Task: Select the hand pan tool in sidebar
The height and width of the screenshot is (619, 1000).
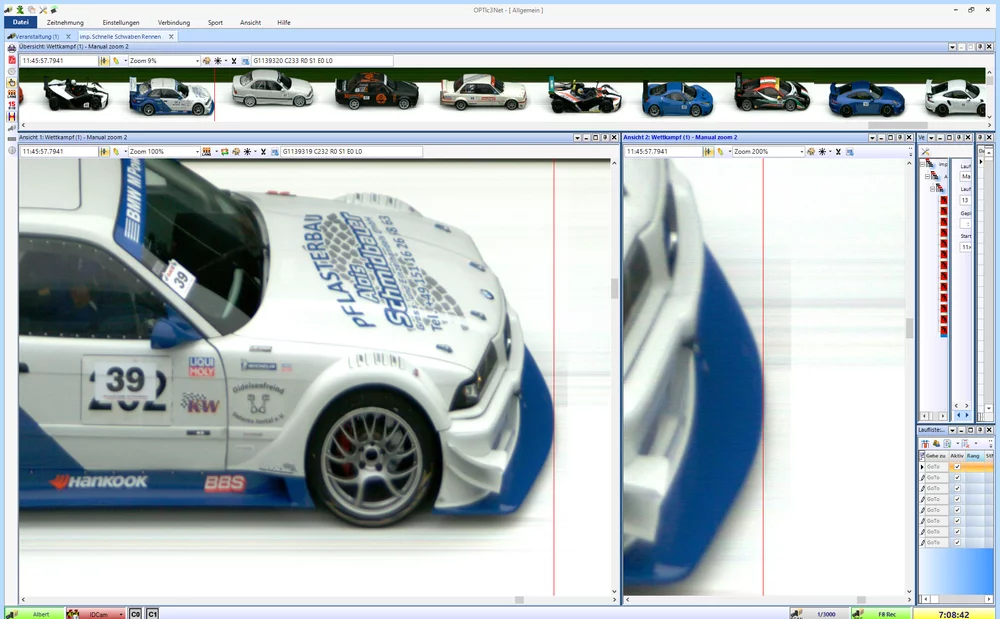Action: coord(11,82)
